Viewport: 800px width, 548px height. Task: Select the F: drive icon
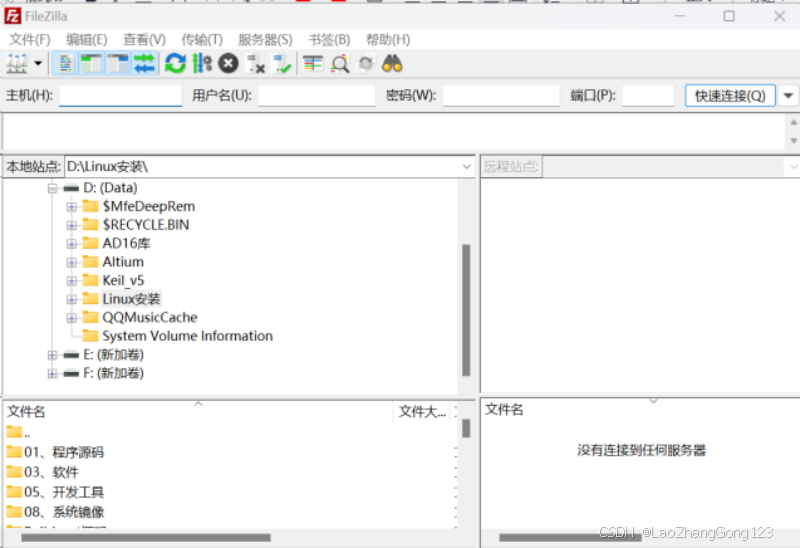coord(71,373)
